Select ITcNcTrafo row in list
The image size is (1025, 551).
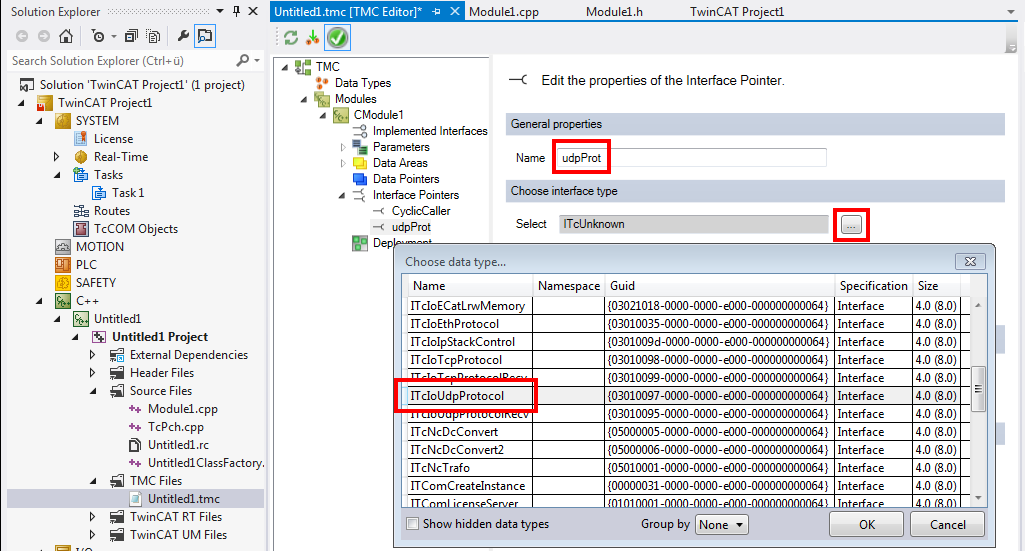tap(684, 467)
